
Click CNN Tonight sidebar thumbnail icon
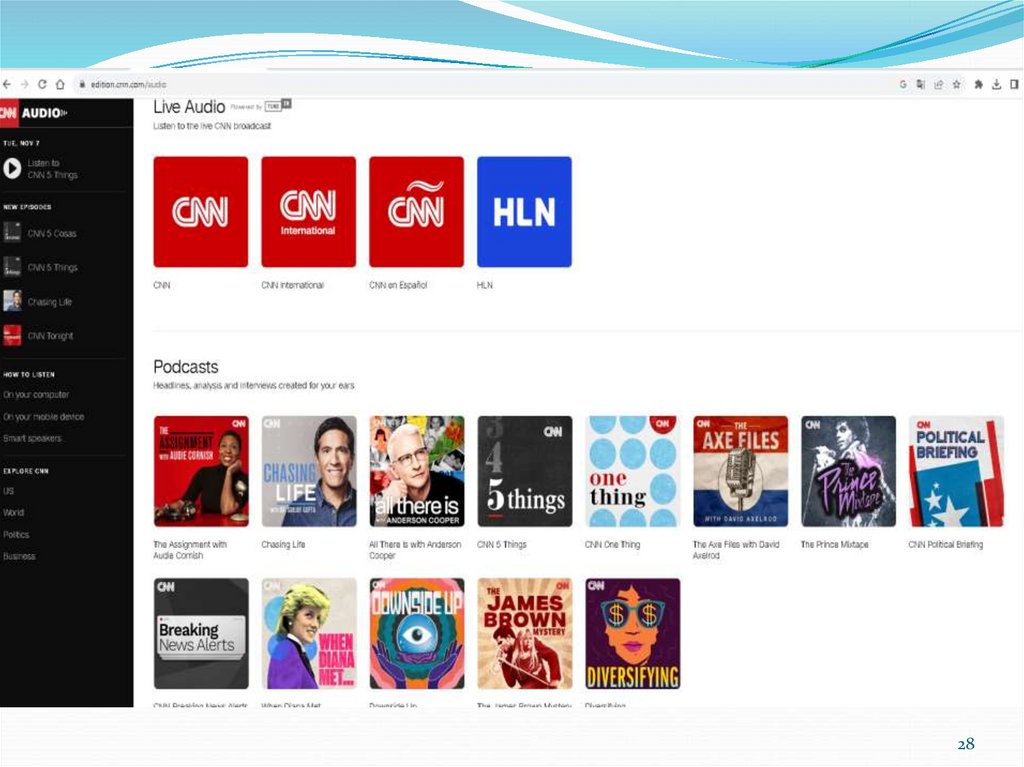pyautogui.click(x=12, y=335)
